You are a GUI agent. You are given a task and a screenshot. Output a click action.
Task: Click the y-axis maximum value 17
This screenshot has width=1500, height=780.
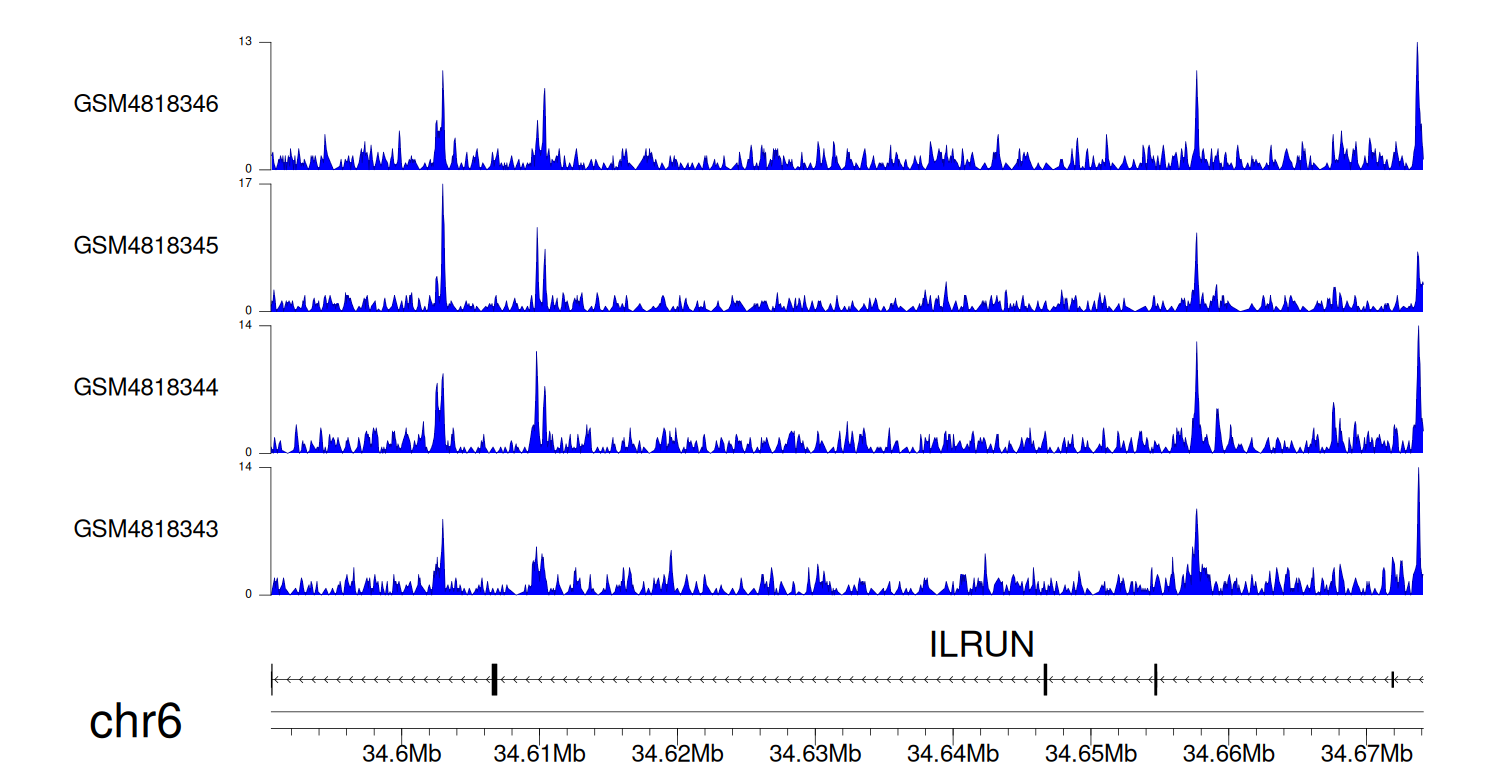(x=244, y=184)
